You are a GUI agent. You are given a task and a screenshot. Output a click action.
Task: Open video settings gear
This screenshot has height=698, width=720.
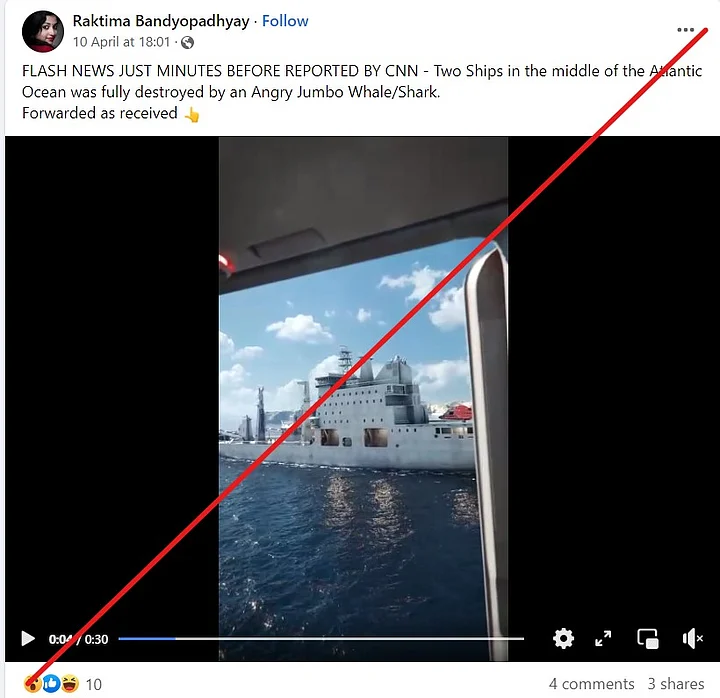coord(563,638)
